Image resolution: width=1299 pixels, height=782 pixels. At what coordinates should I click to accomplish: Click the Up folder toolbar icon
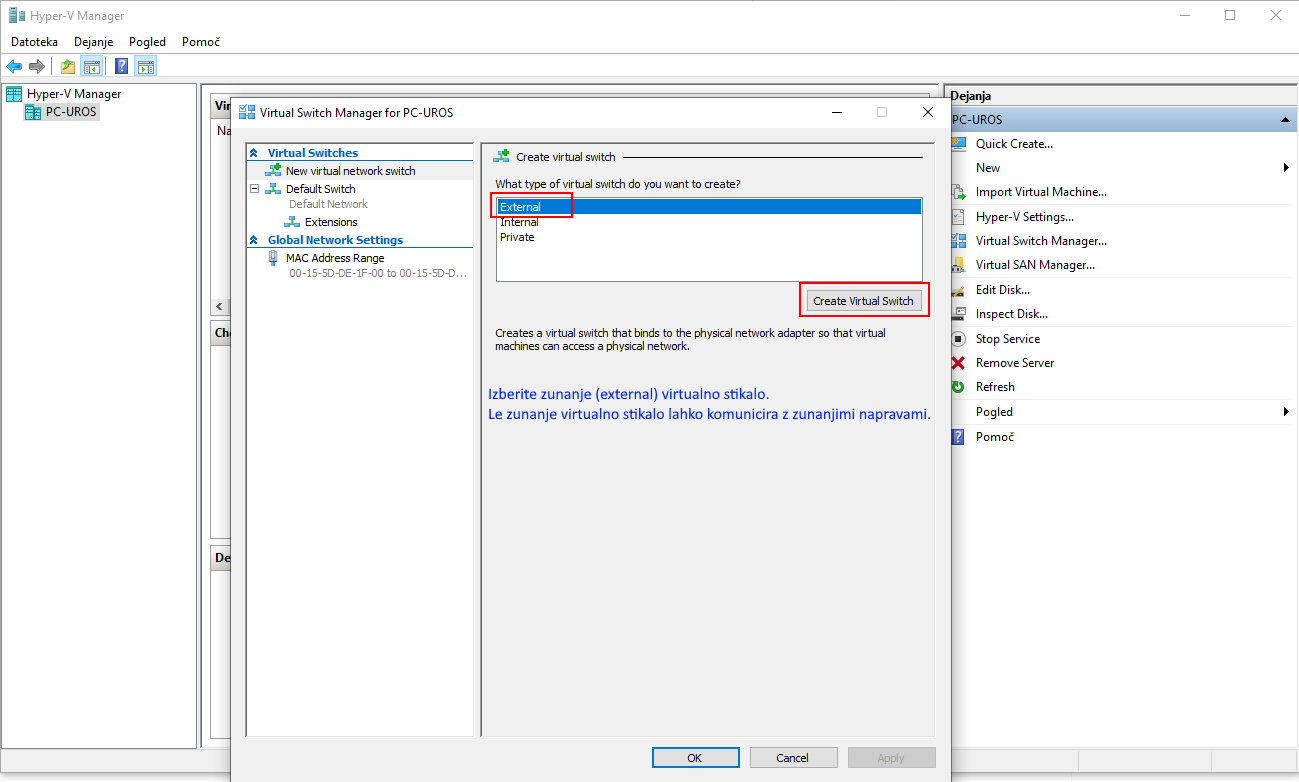click(x=68, y=67)
